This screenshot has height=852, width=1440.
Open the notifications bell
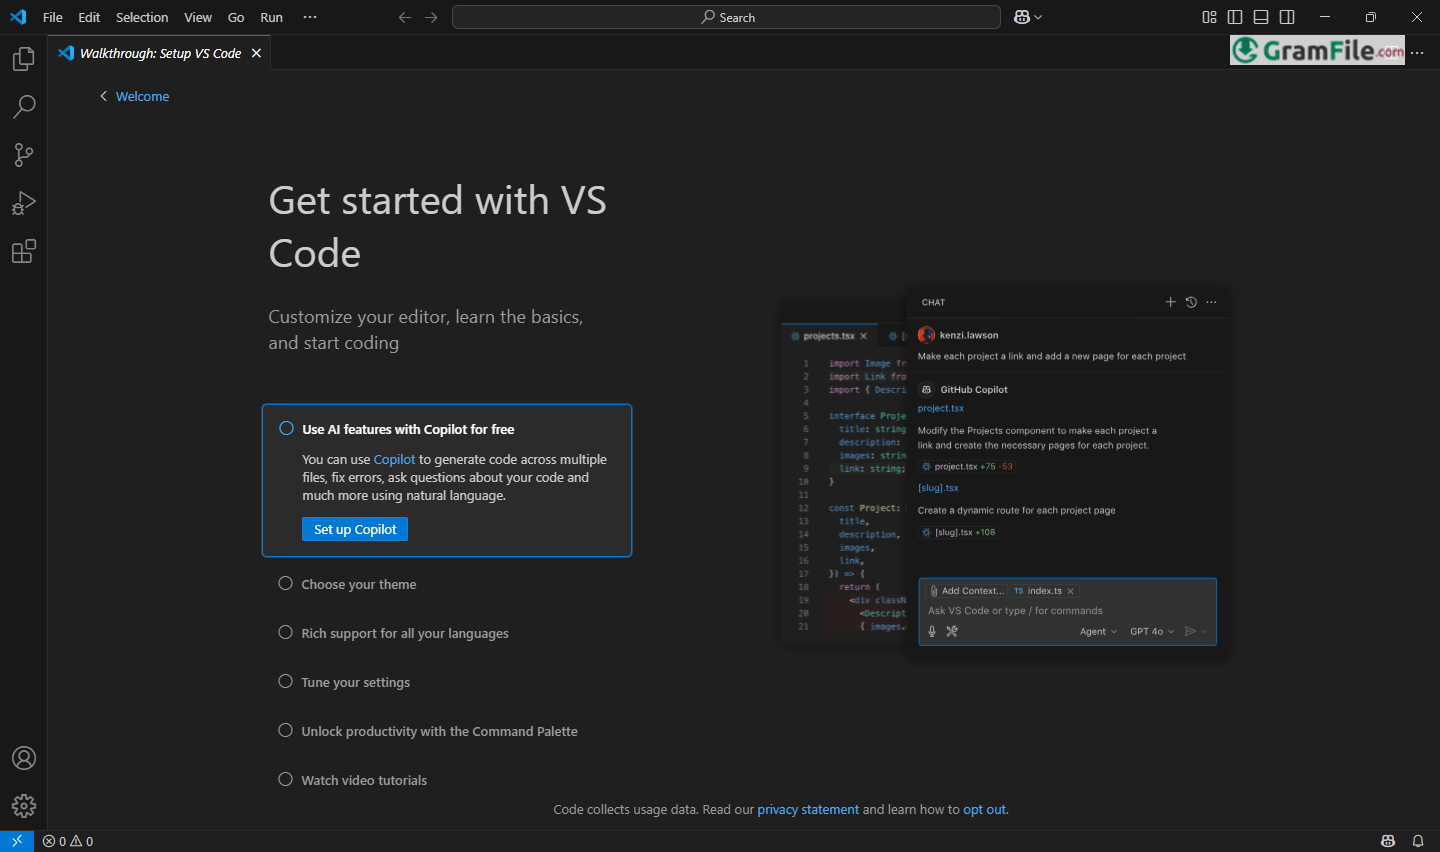(x=1418, y=841)
